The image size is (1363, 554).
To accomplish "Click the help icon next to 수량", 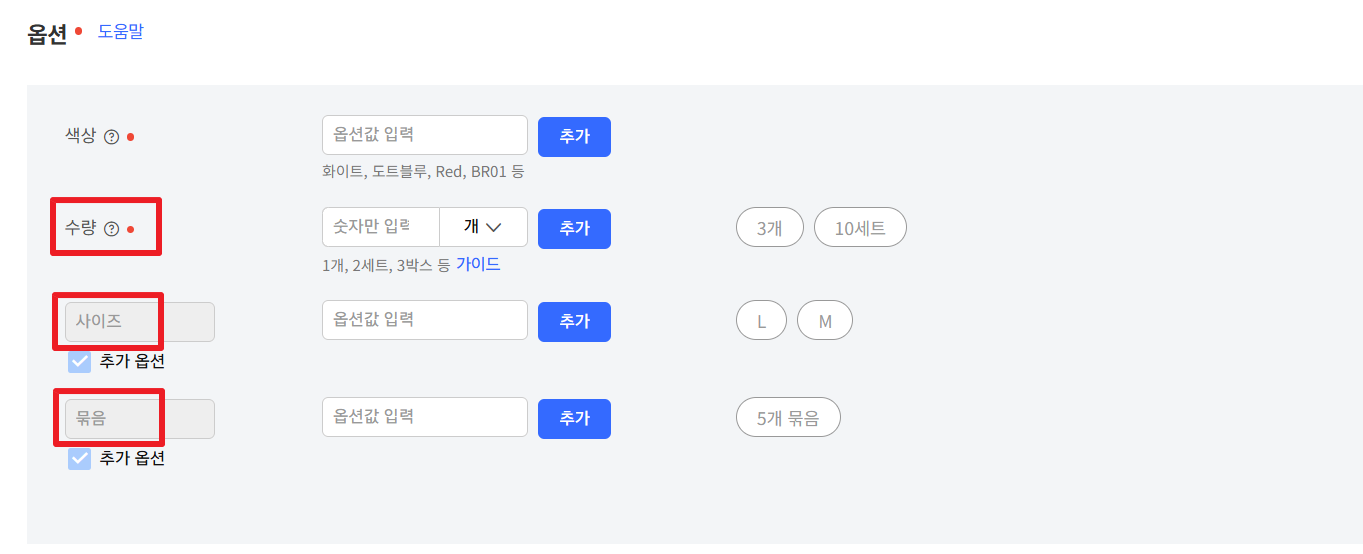I will pos(112,229).
